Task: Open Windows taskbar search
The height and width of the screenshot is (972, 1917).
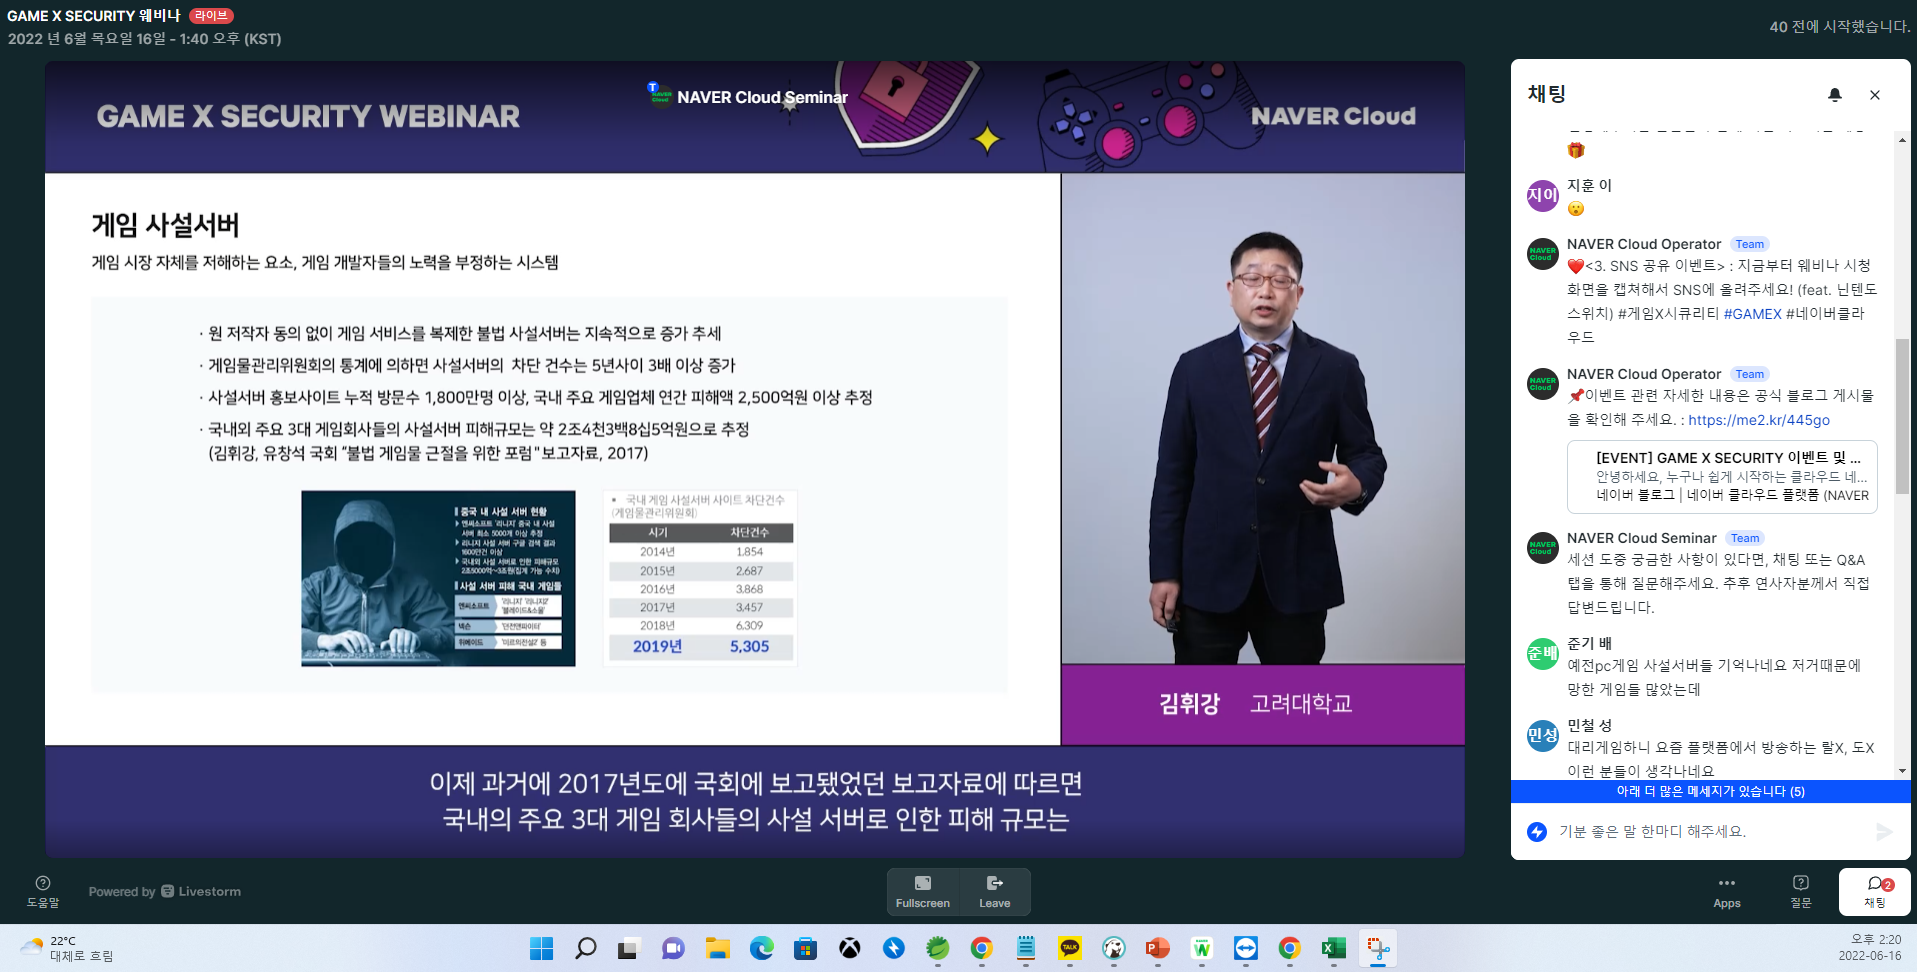Action: coord(586,948)
